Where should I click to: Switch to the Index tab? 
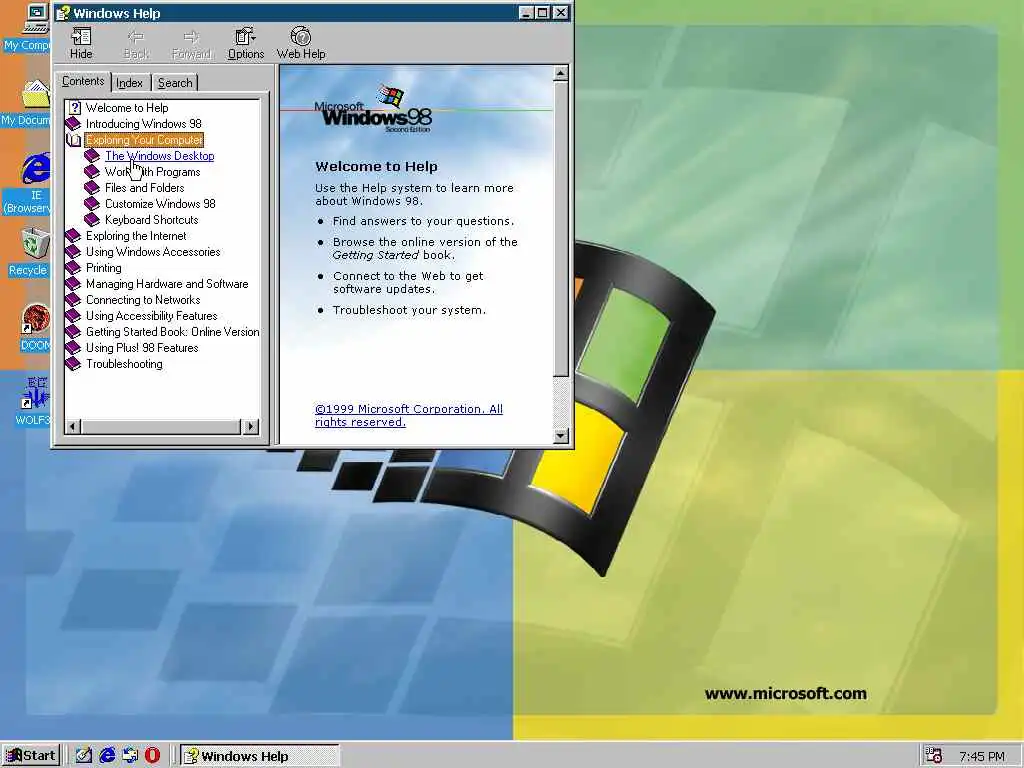pyautogui.click(x=129, y=83)
